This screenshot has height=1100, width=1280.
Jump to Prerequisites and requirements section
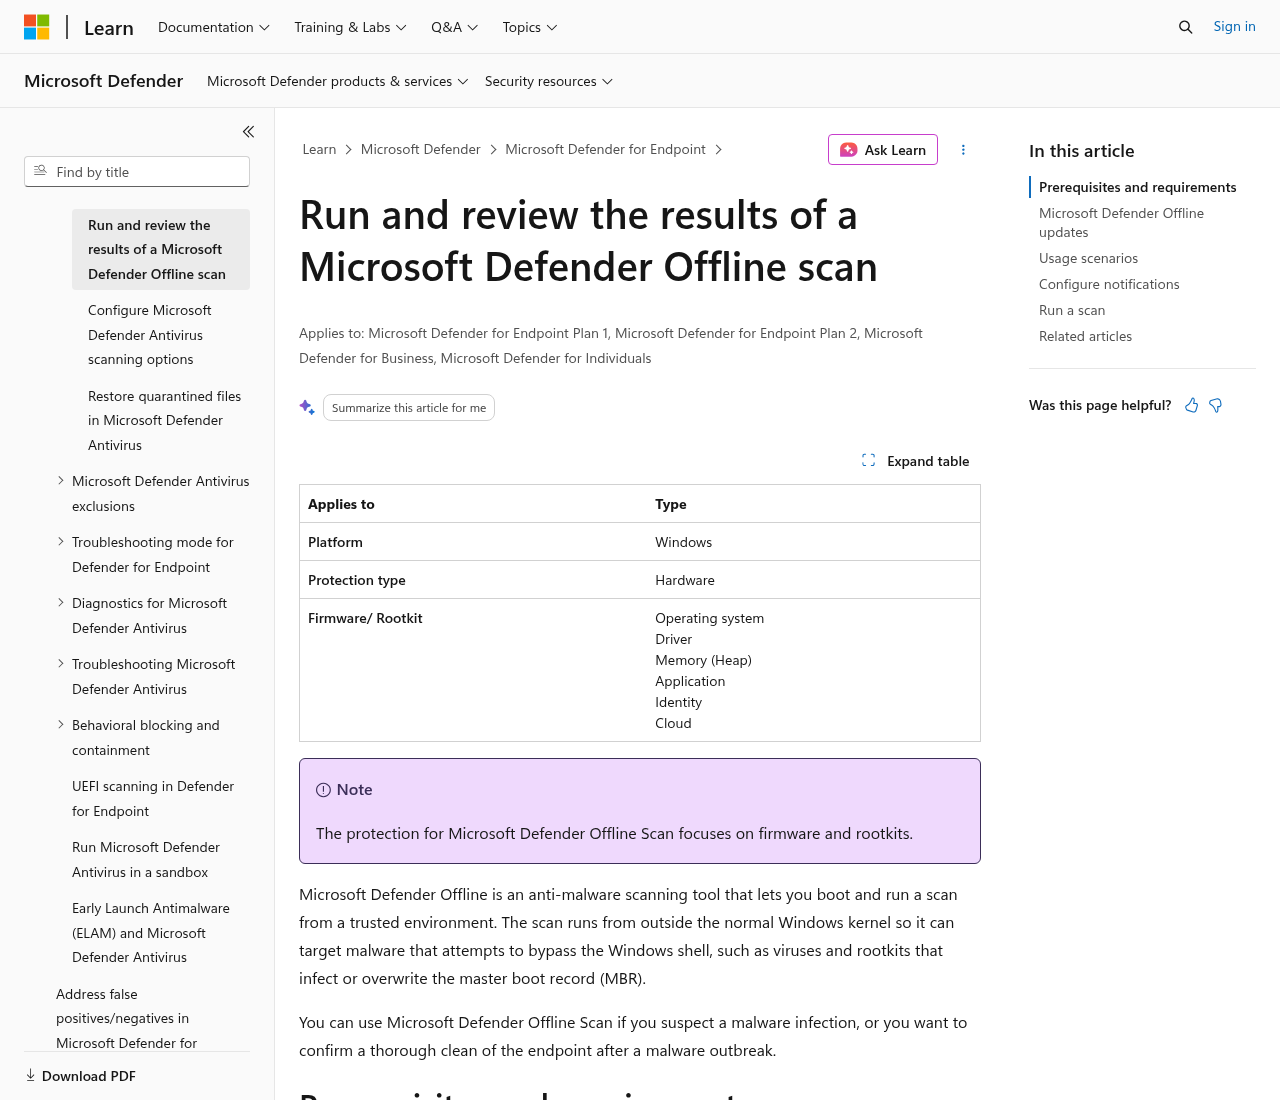coord(1137,187)
